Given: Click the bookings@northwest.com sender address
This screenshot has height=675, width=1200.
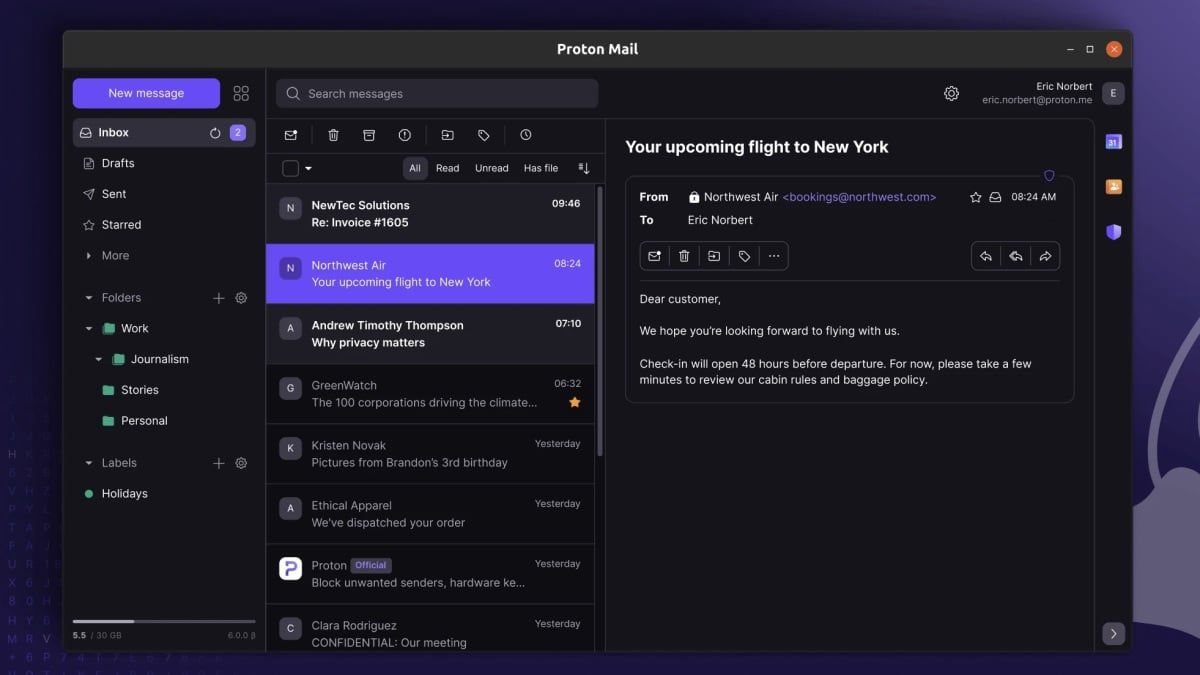Looking at the screenshot, I should [x=859, y=197].
